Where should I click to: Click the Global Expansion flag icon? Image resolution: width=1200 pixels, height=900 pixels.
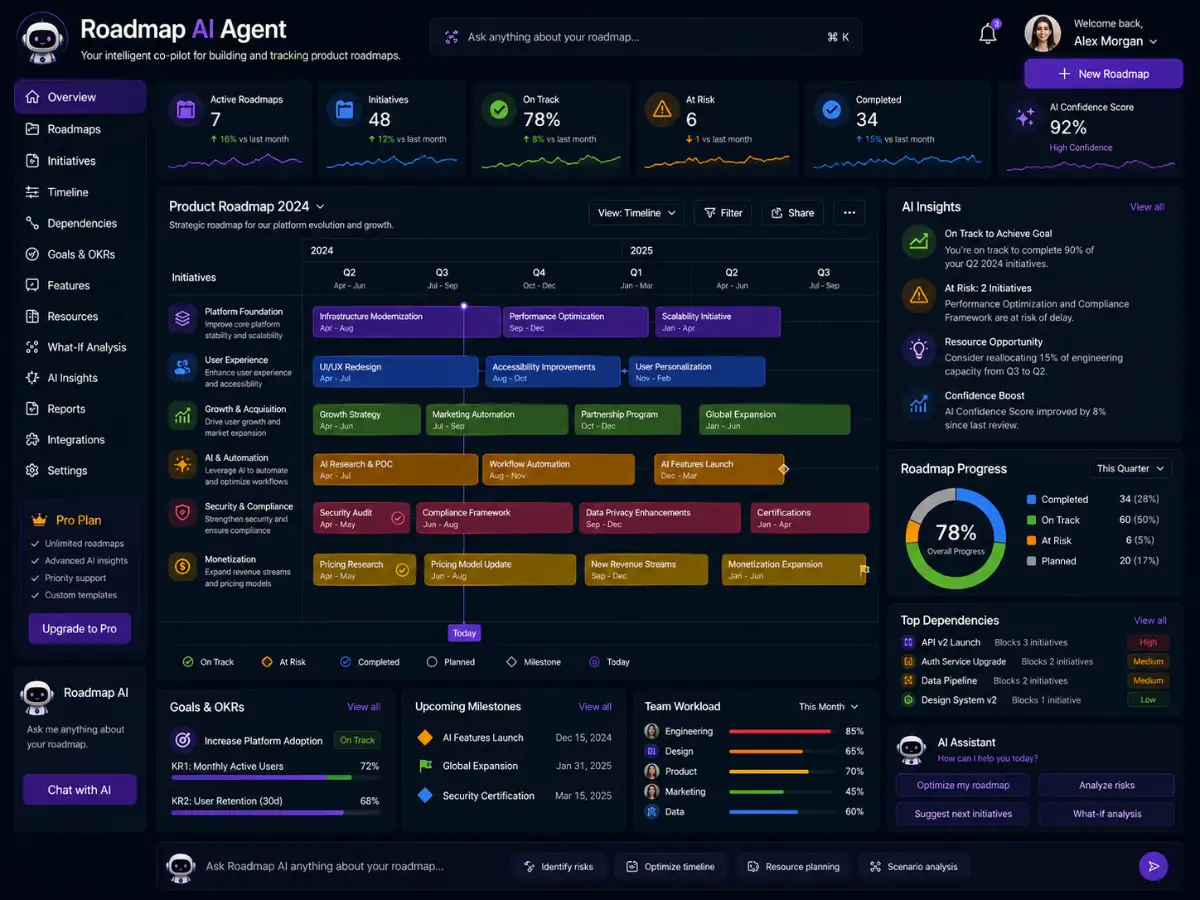(425, 766)
